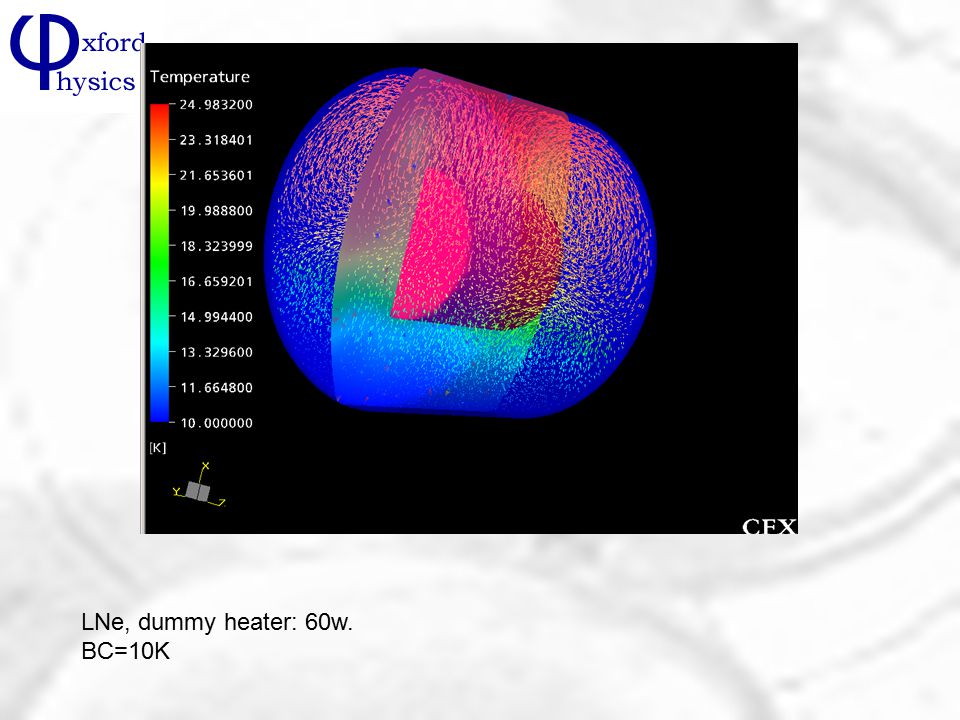The image size is (960, 720).
Task: Click legend value 16.659201
Action: pos(216,282)
